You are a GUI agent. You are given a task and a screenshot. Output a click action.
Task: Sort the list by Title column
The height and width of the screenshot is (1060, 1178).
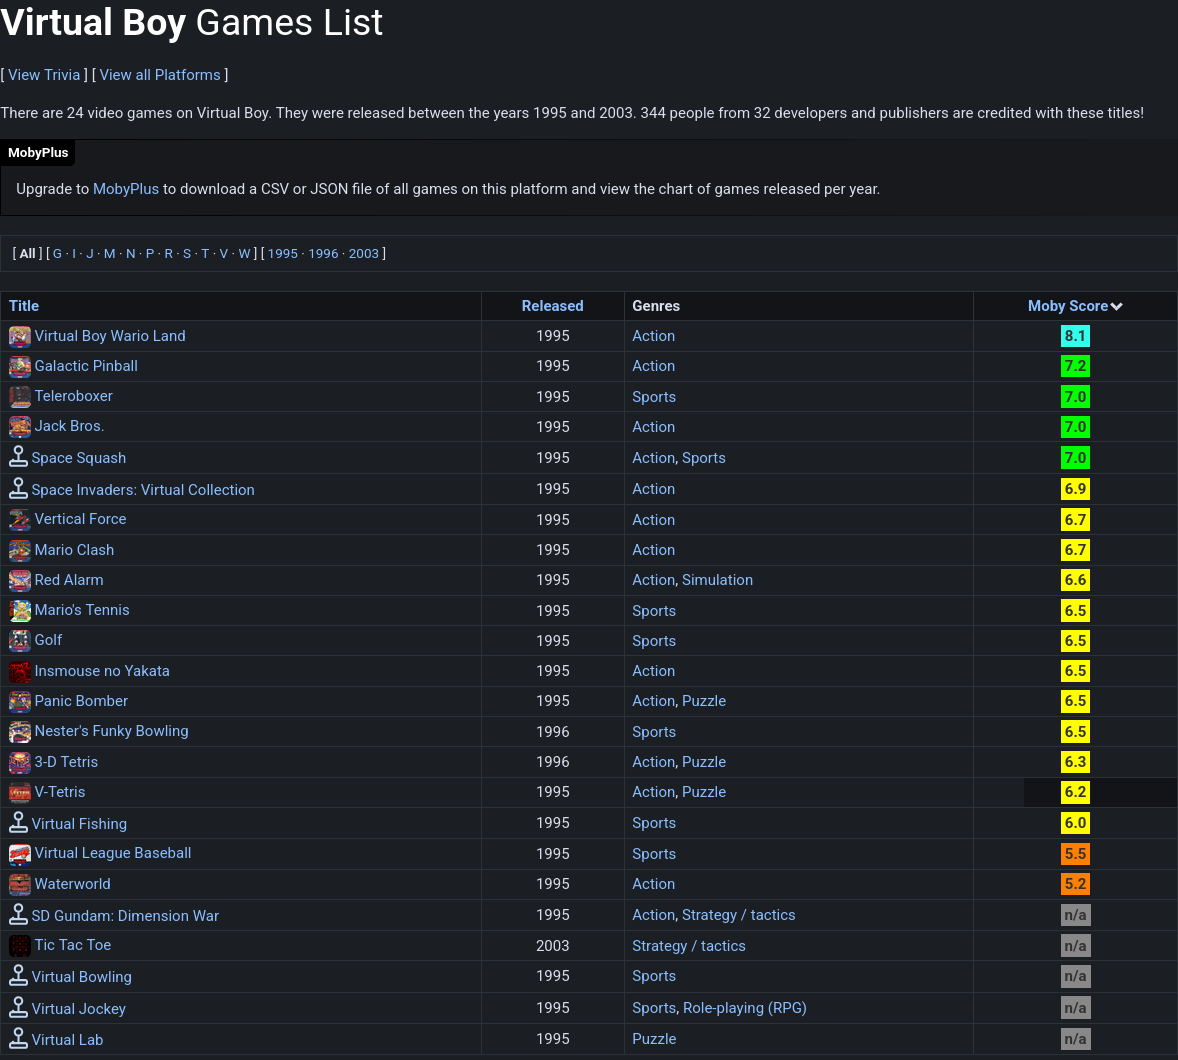pyautogui.click(x=24, y=306)
